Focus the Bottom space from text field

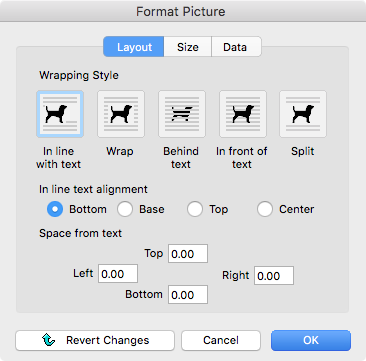pyautogui.click(x=188, y=294)
